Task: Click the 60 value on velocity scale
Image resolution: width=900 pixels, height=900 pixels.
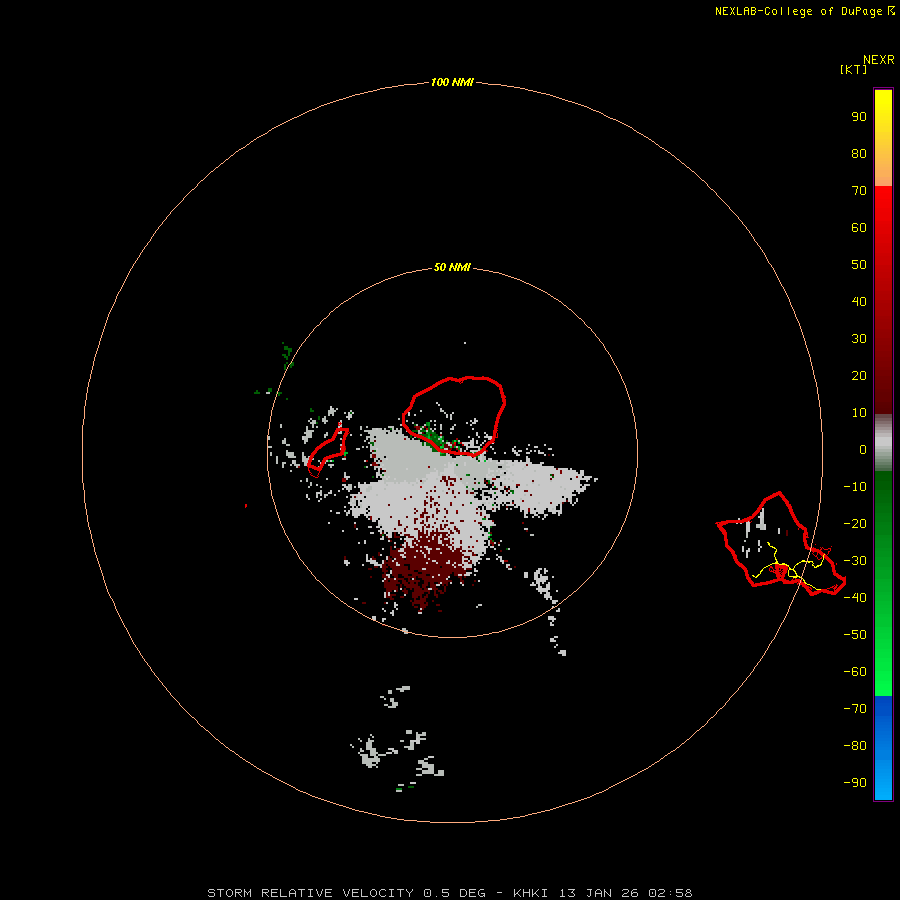Action: coord(859,227)
